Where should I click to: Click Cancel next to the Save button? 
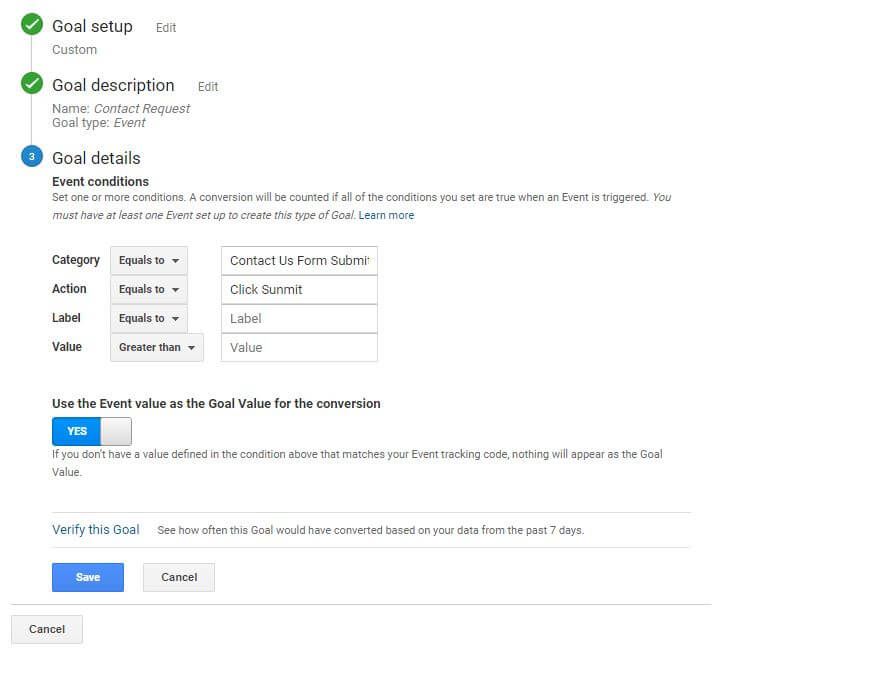179,577
